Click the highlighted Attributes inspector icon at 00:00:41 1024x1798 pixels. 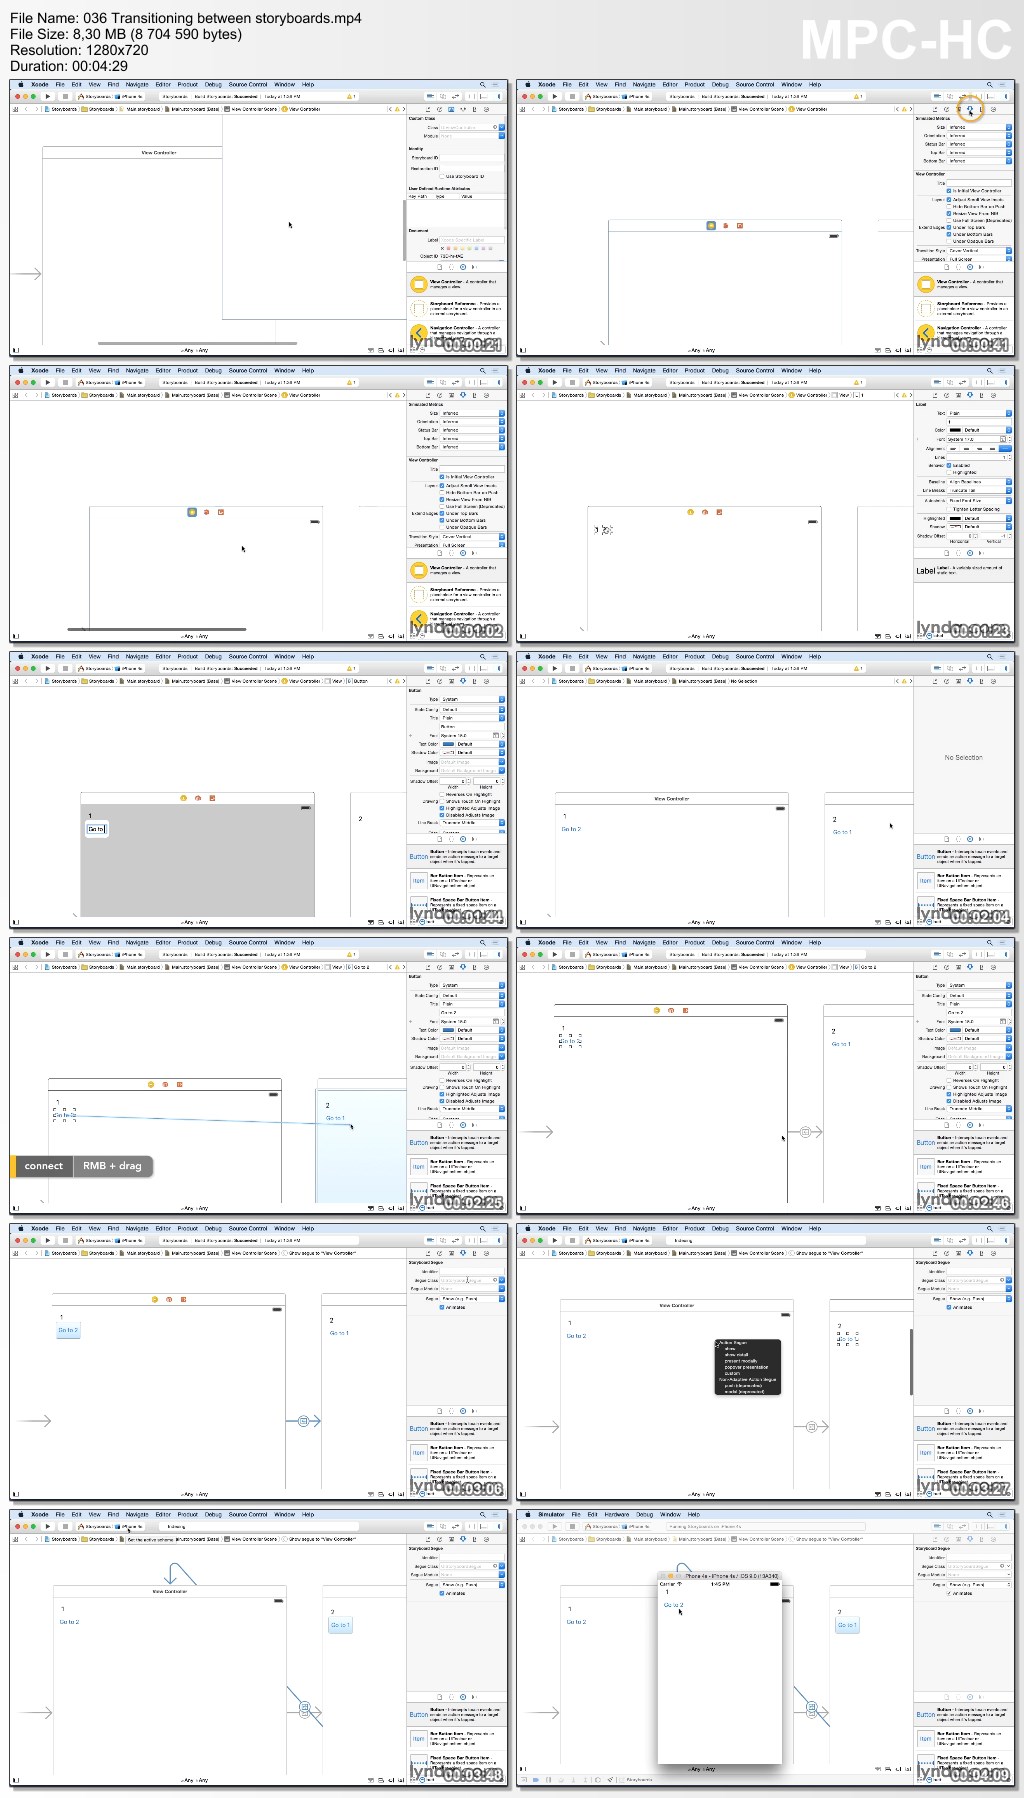coord(969,109)
